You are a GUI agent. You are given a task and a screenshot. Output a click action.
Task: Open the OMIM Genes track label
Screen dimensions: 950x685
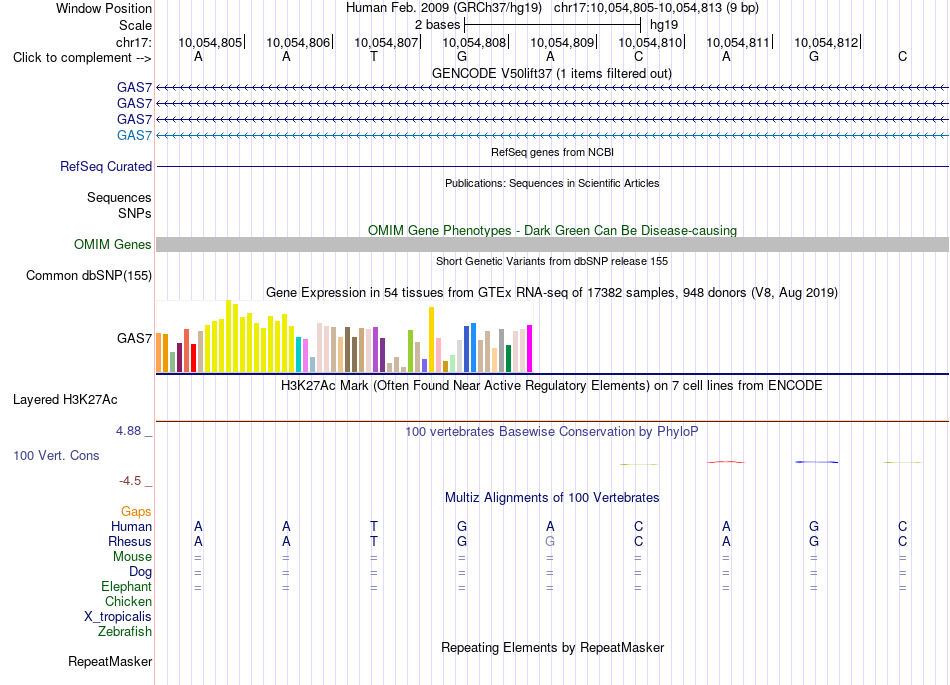pos(113,244)
